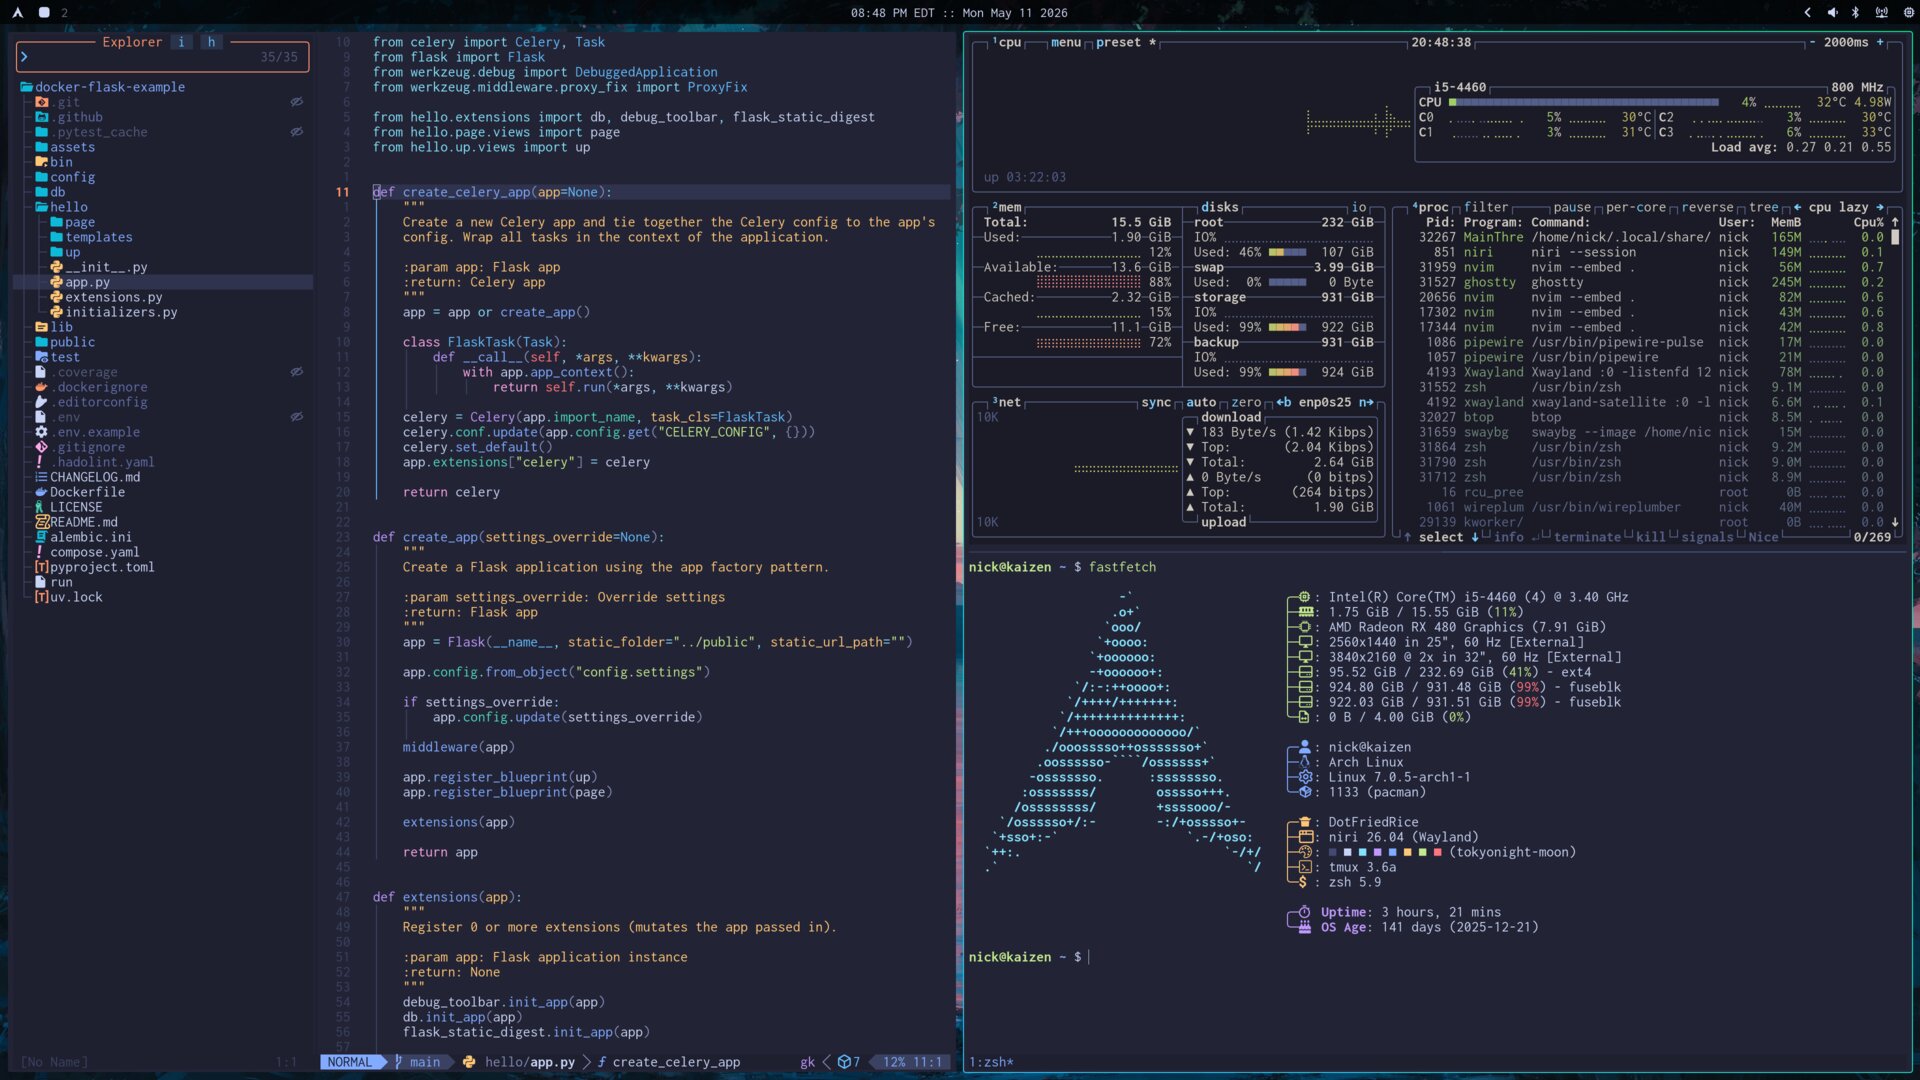Toggle the hidden-eye indicator on the .git row
The image size is (1920, 1080).
coord(297,102)
